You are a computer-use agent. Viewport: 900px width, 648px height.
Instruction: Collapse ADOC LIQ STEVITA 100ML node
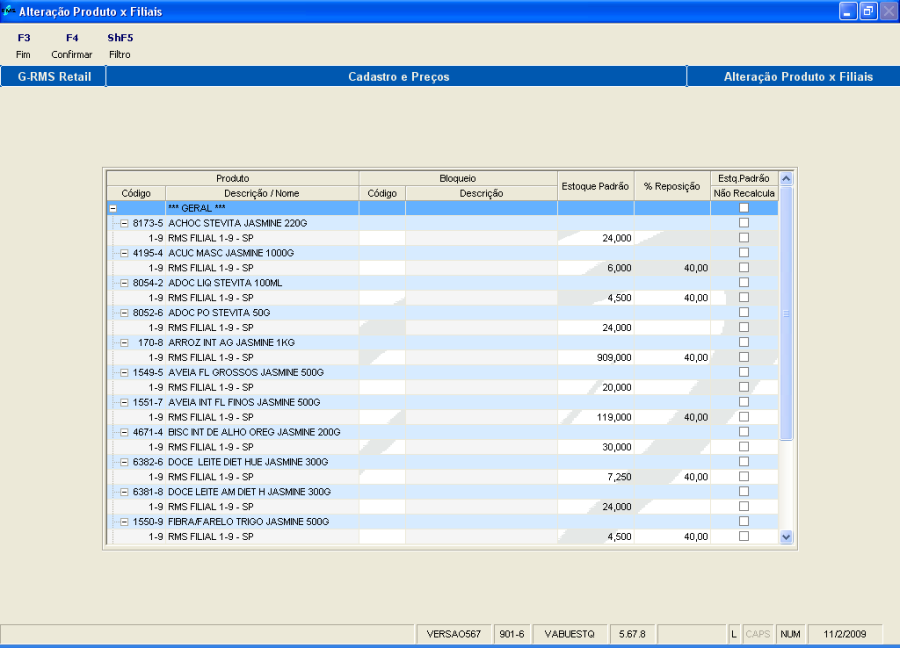pyautogui.click(x=124, y=283)
